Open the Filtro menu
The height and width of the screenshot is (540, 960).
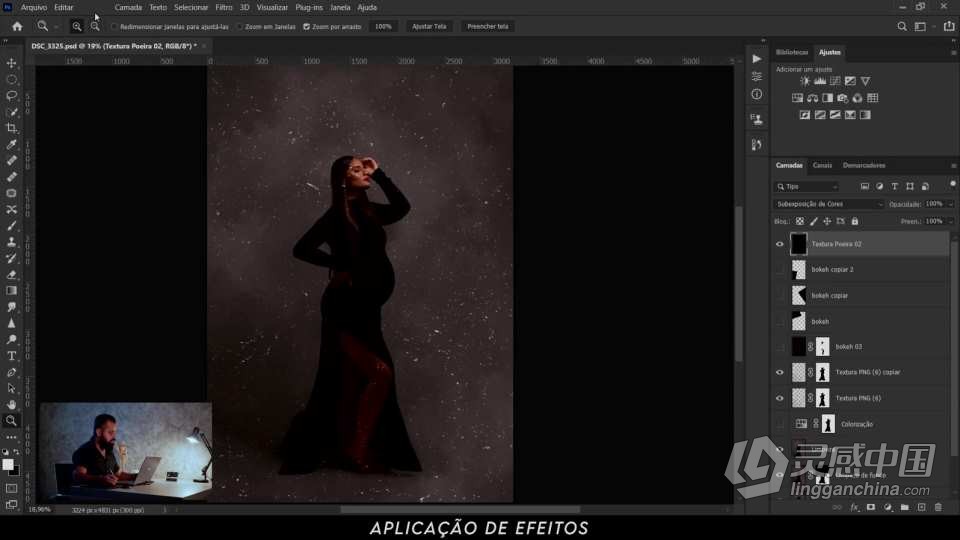pos(223,7)
